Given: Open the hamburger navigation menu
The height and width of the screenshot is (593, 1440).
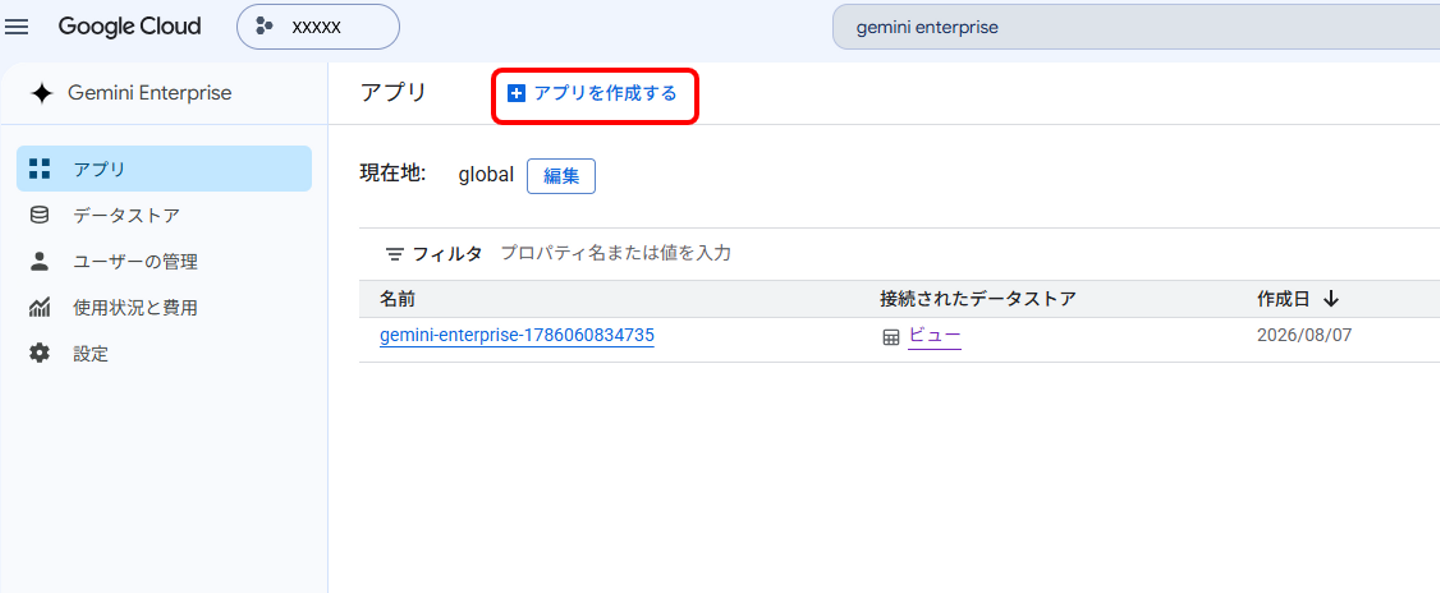Looking at the screenshot, I should (17, 27).
